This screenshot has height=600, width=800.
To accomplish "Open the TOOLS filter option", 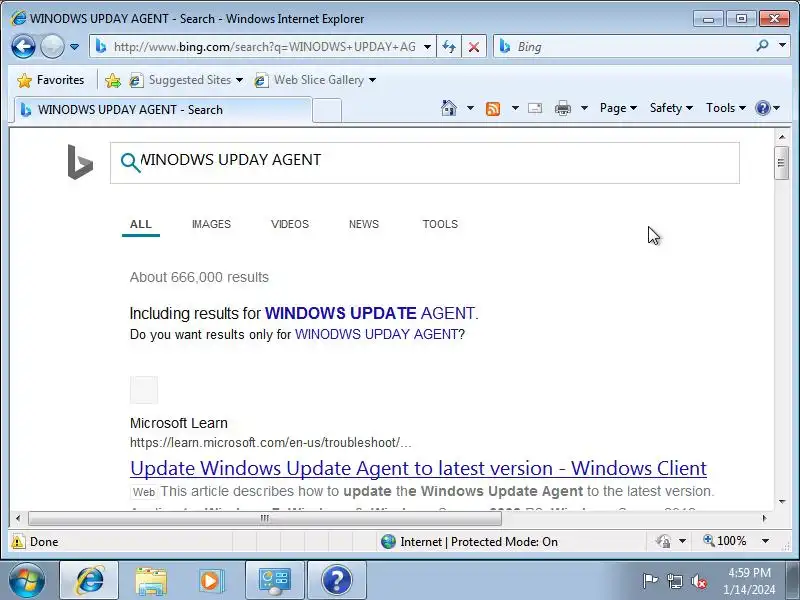I will coord(440,224).
